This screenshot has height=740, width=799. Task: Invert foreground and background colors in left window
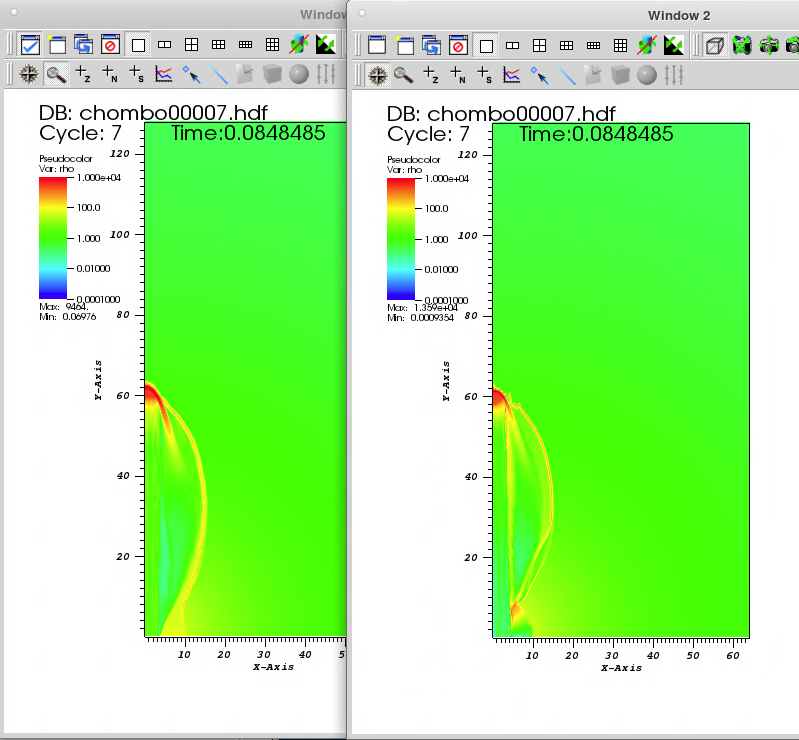[326, 45]
